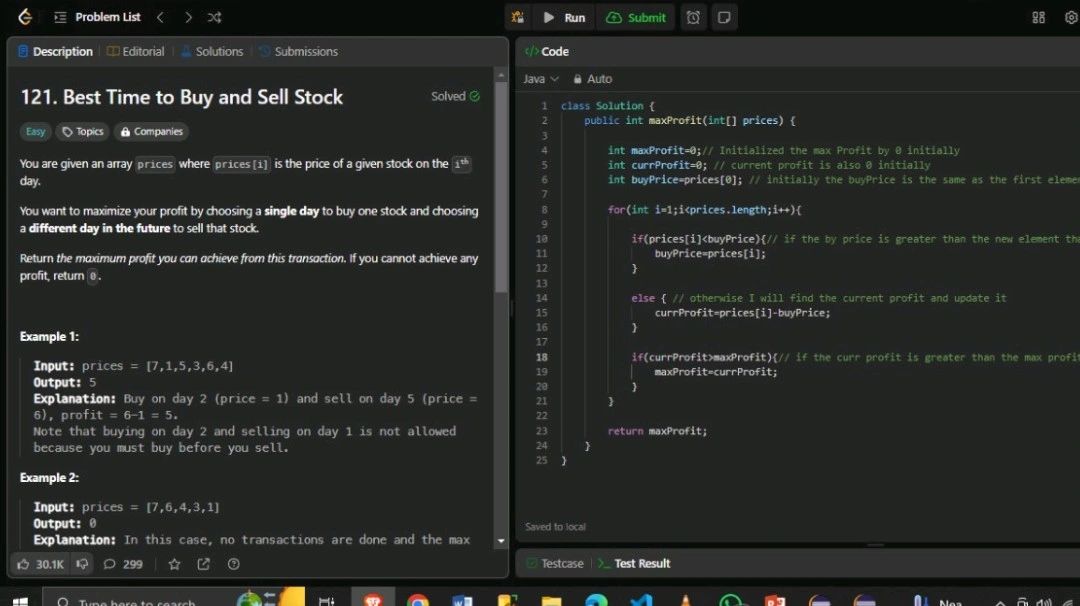This screenshot has width=1080, height=606.
Task: Add problem to favorites star
Action: (174, 564)
